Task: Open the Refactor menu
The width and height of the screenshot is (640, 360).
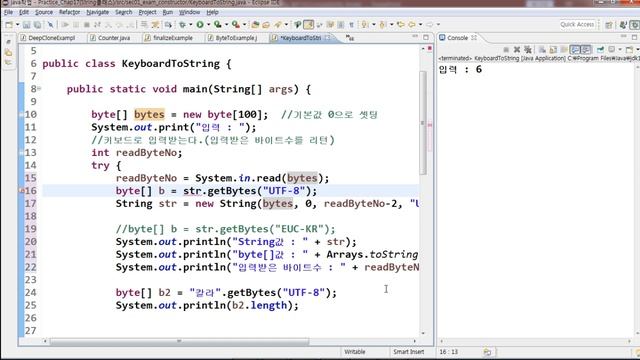Action: (x=69, y=12)
